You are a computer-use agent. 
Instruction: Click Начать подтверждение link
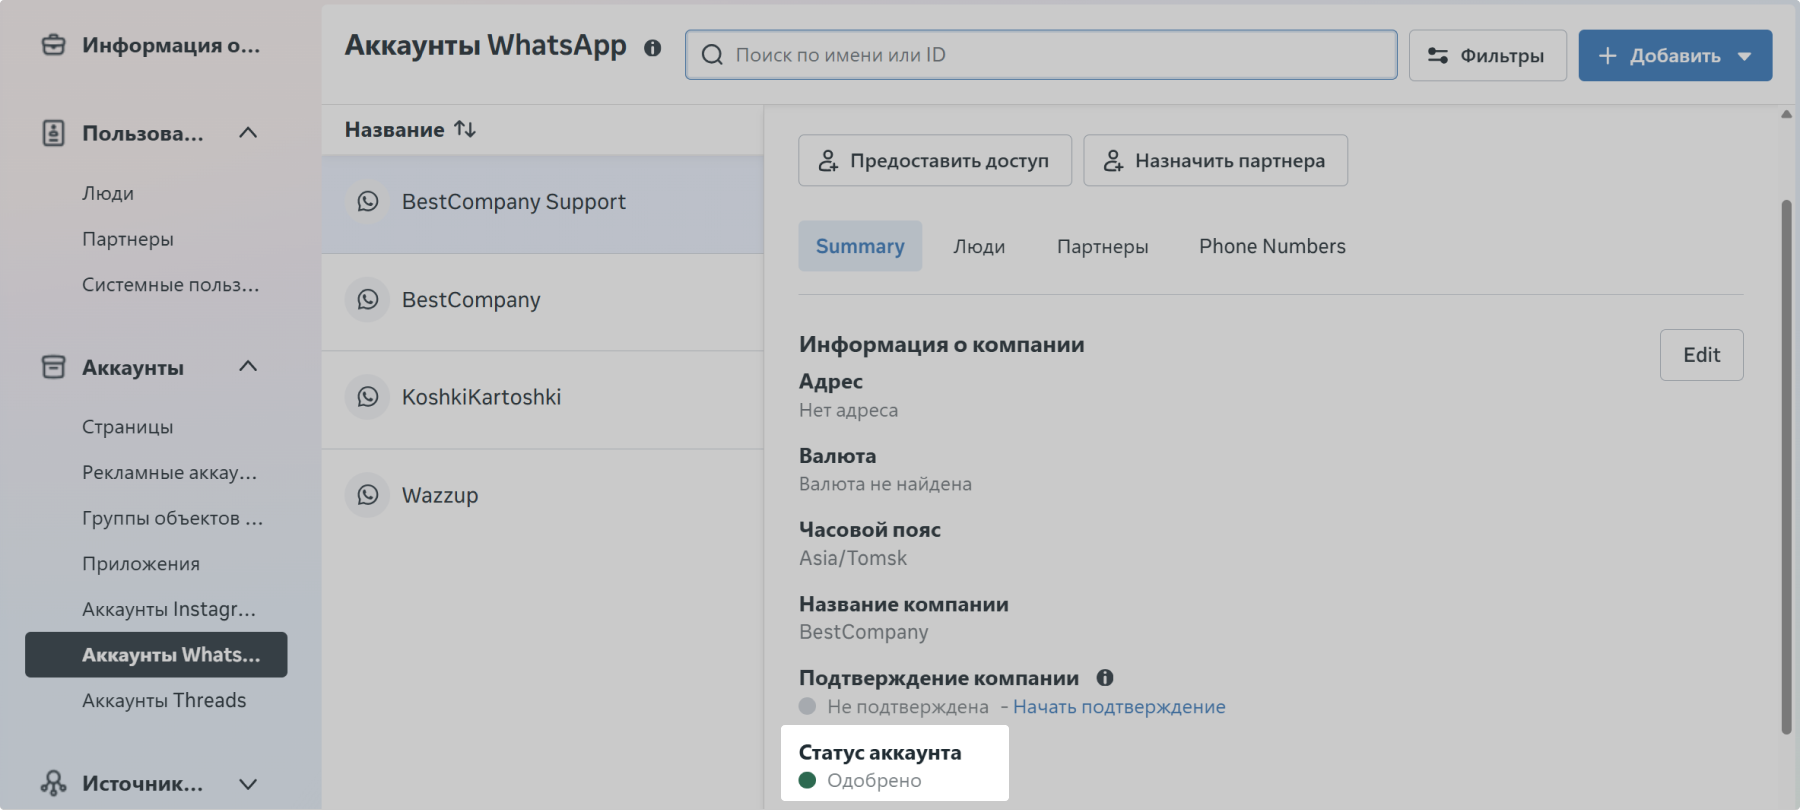[1119, 707]
